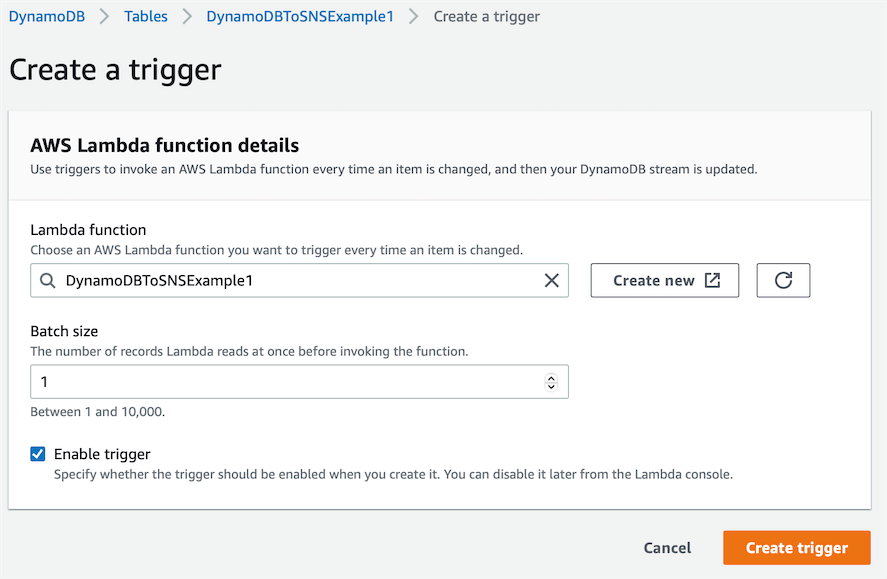Disable the Enable trigger checkbox
887x579 pixels.
(37, 453)
